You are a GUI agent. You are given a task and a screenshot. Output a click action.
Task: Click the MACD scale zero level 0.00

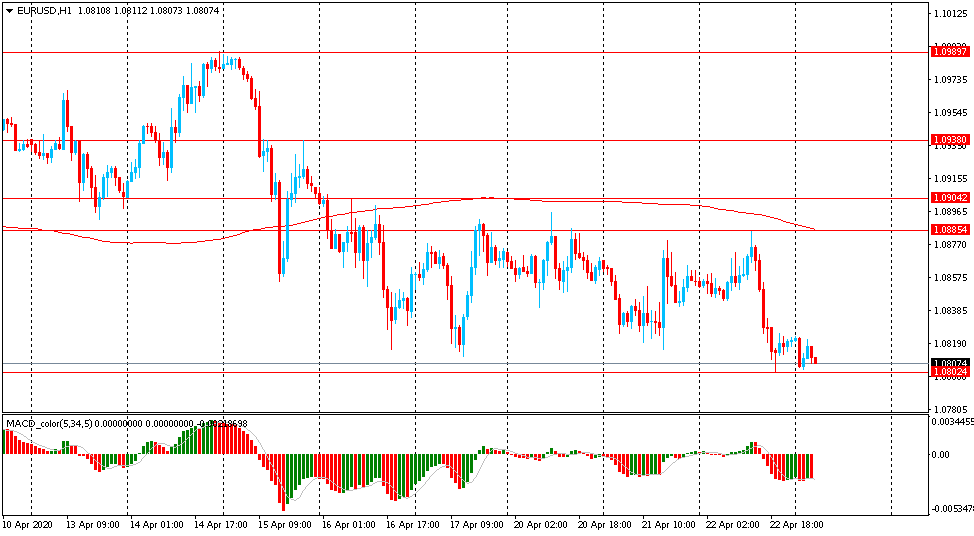click(941, 455)
